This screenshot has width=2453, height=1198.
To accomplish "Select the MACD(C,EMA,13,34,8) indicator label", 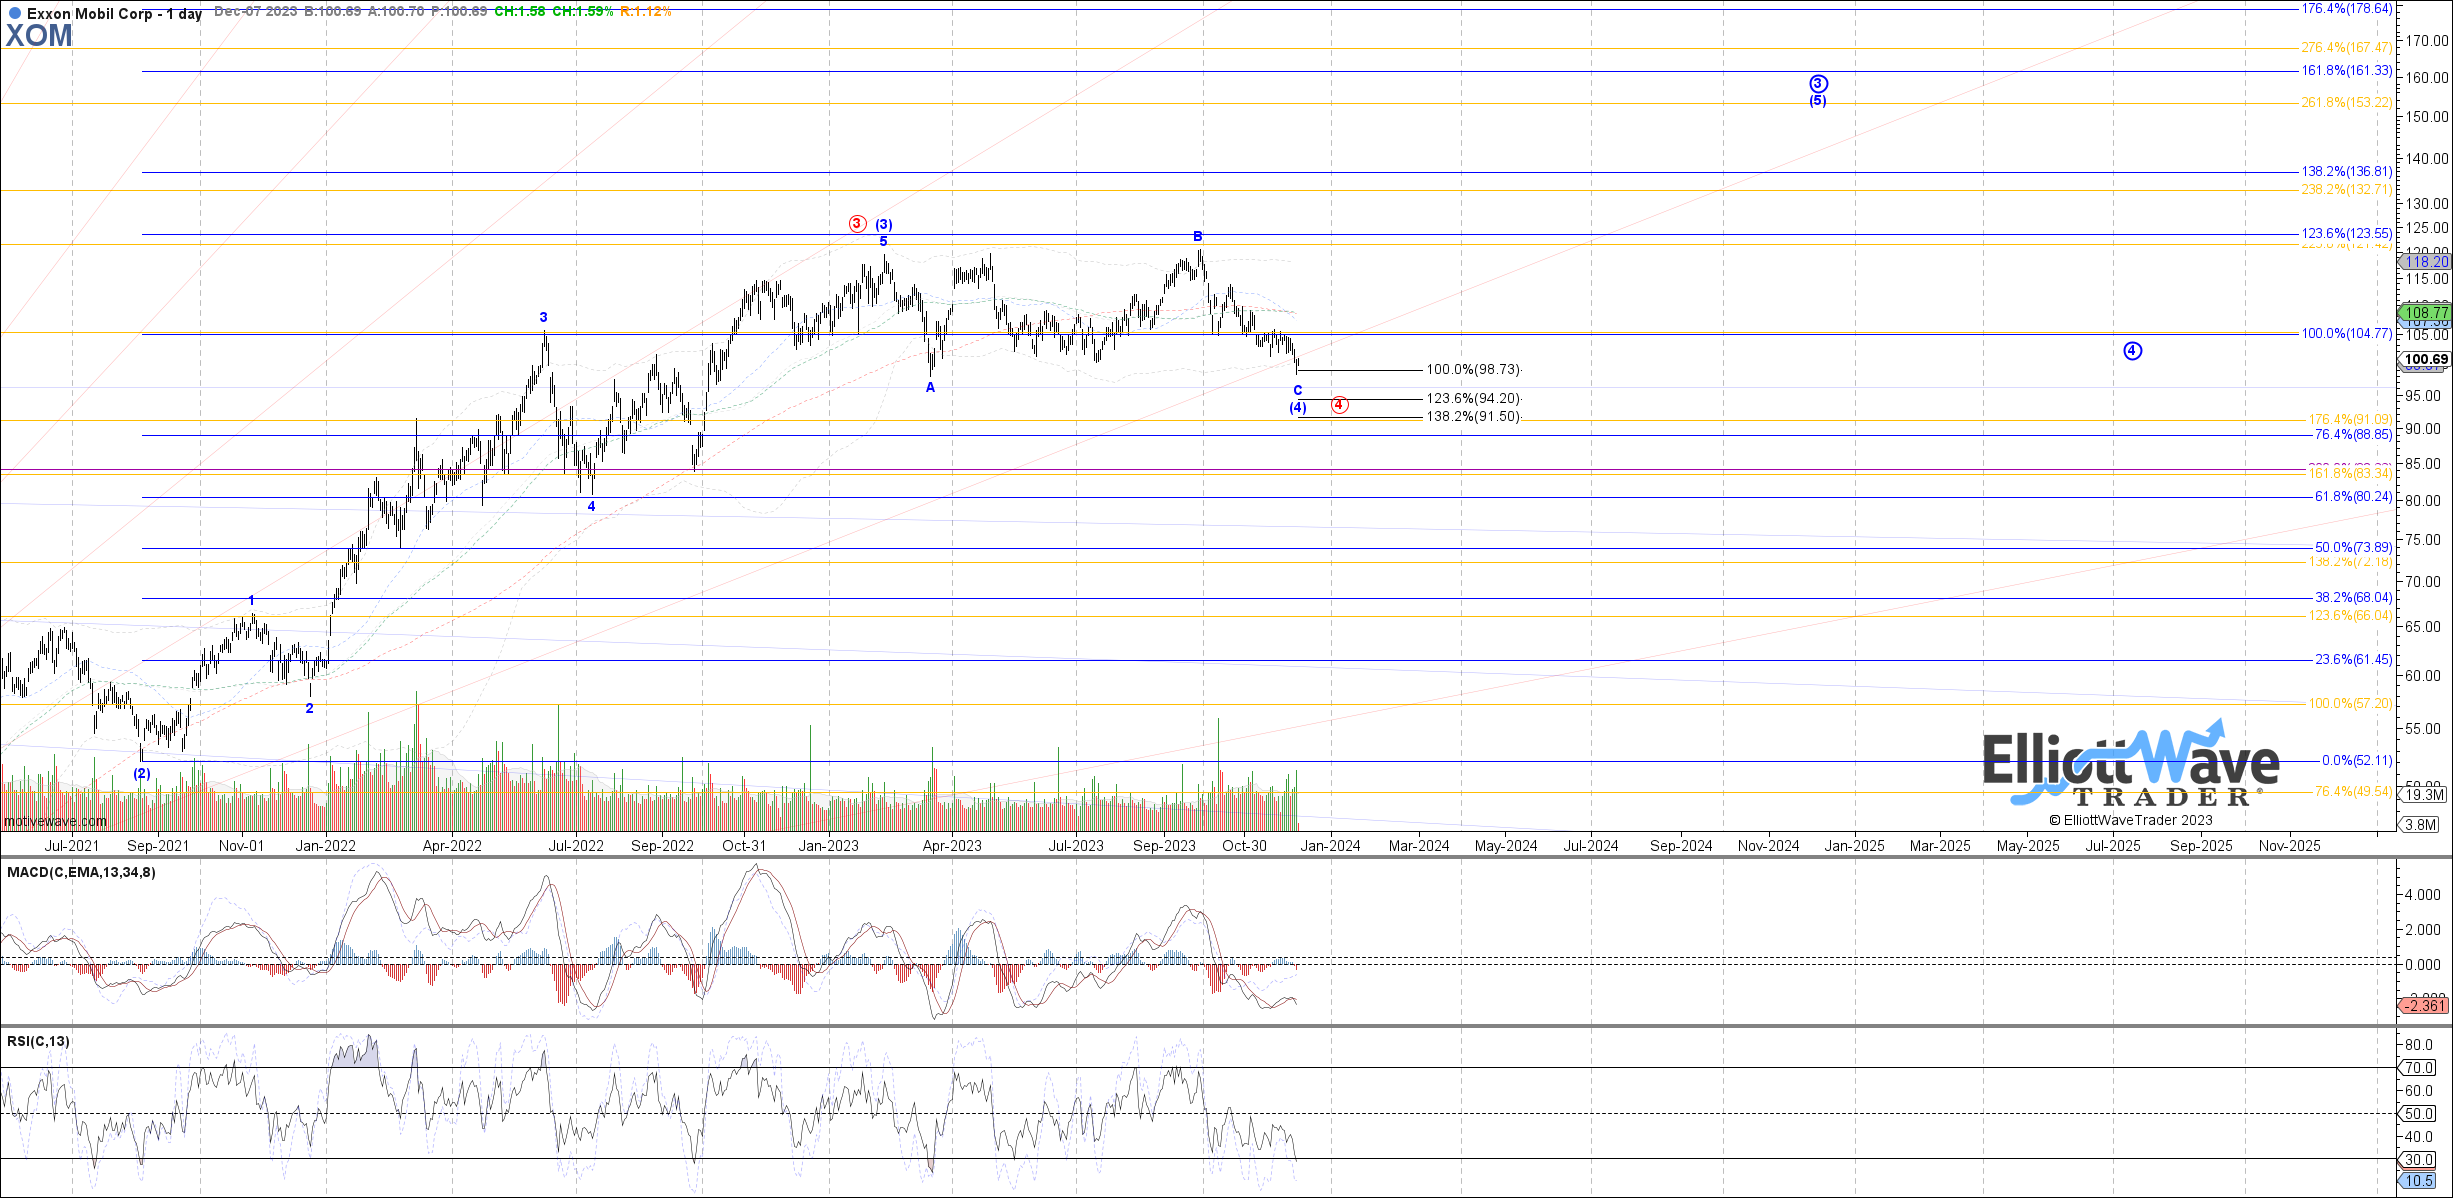I will click(81, 873).
